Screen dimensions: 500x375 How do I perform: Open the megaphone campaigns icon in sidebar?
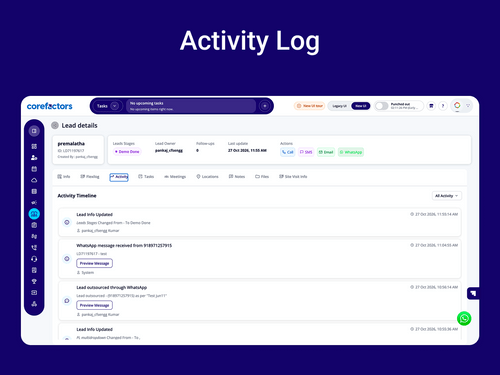point(34,203)
